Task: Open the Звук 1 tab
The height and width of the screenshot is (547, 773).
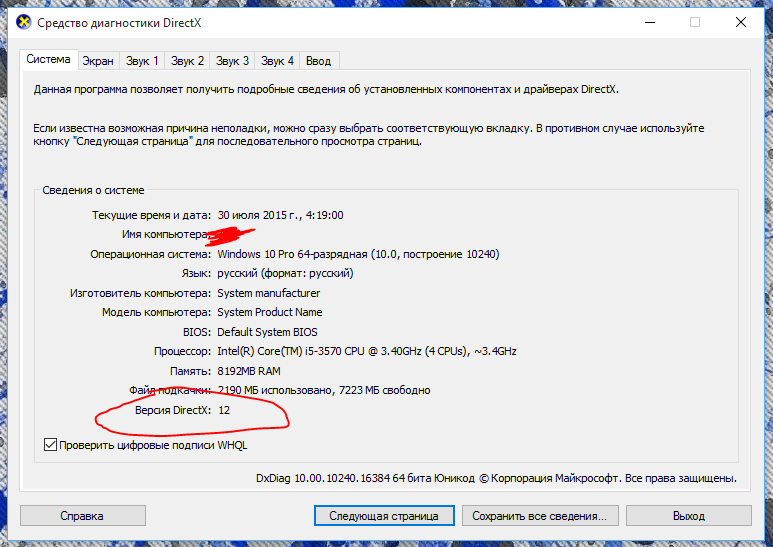Action: point(142,61)
